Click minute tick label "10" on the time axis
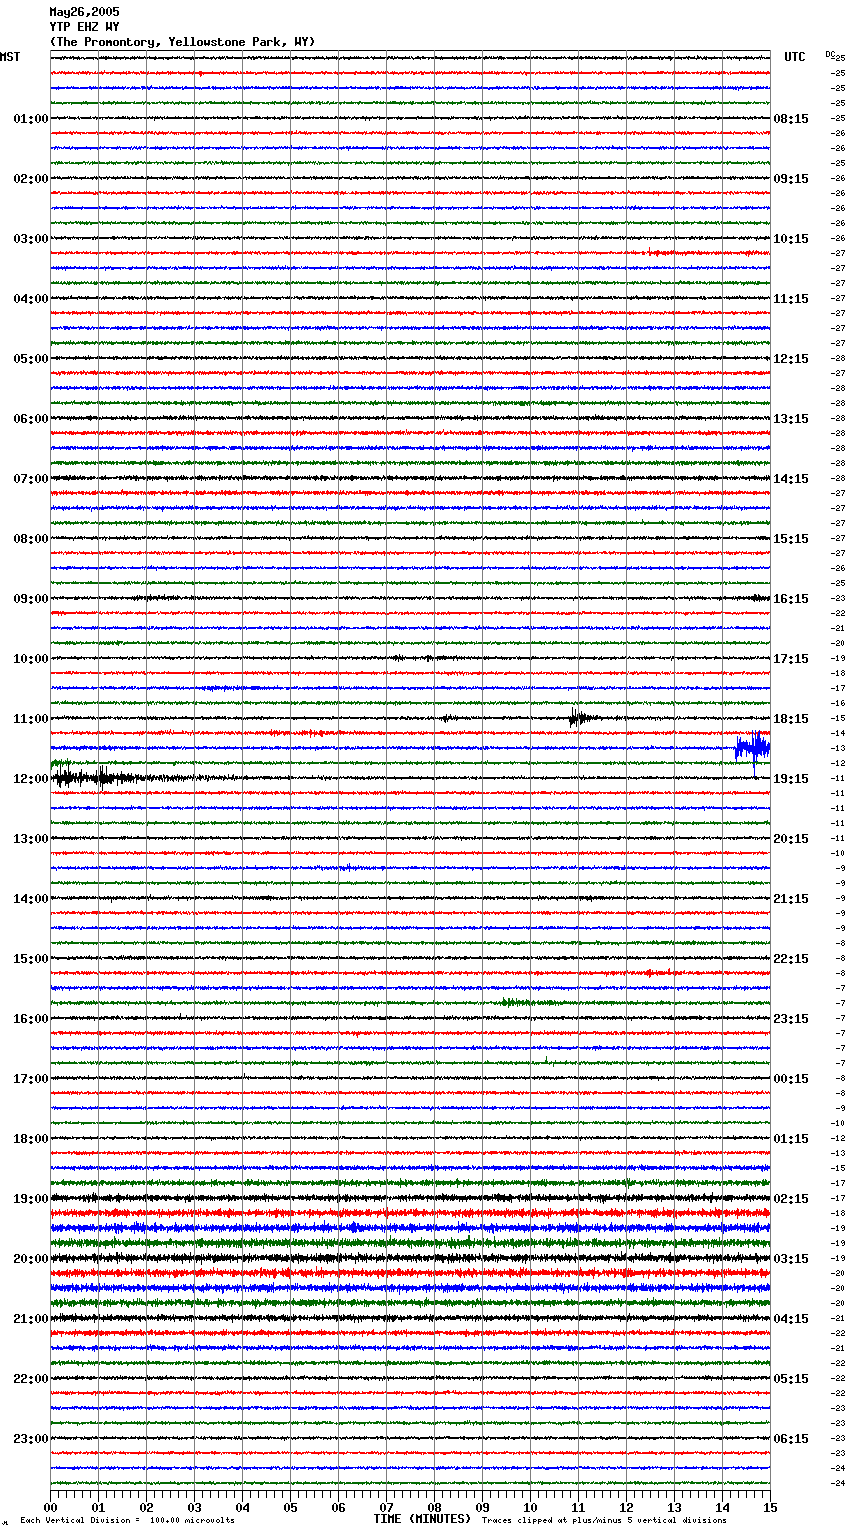This screenshot has width=850, height=1534. click(530, 1508)
